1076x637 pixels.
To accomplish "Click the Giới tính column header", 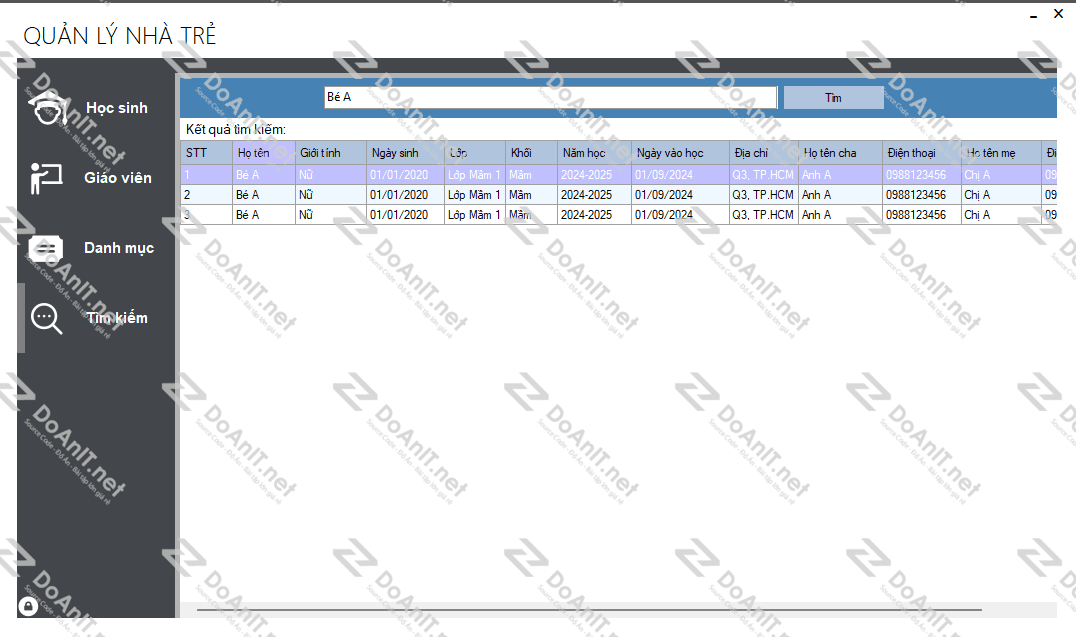I will [x=331, y=153].
